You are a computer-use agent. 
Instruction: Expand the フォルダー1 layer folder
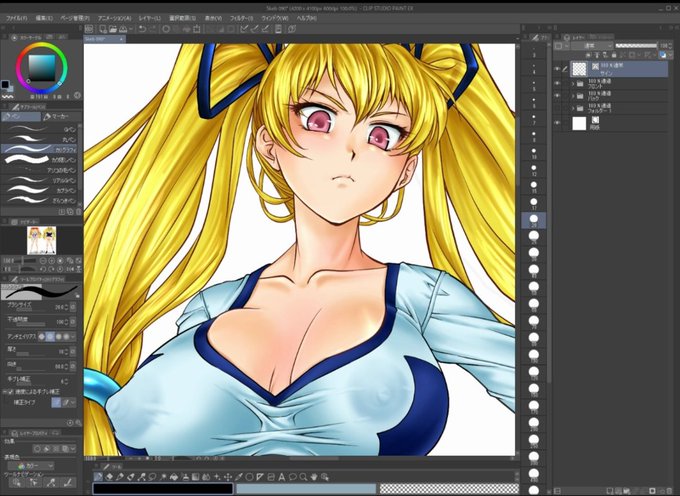[572, 108]
